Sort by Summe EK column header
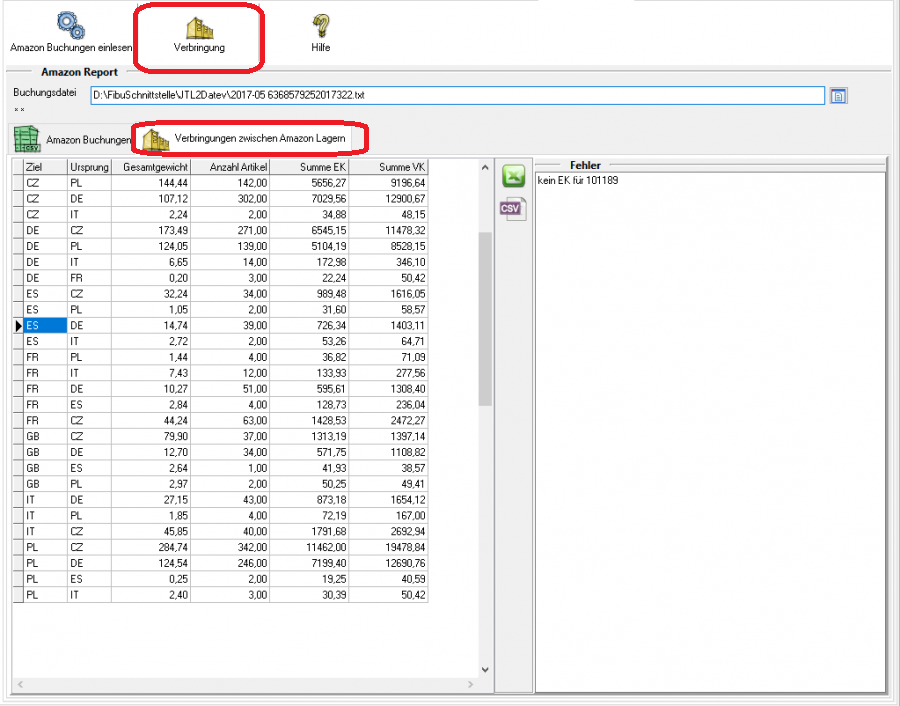 click(309, 167)
